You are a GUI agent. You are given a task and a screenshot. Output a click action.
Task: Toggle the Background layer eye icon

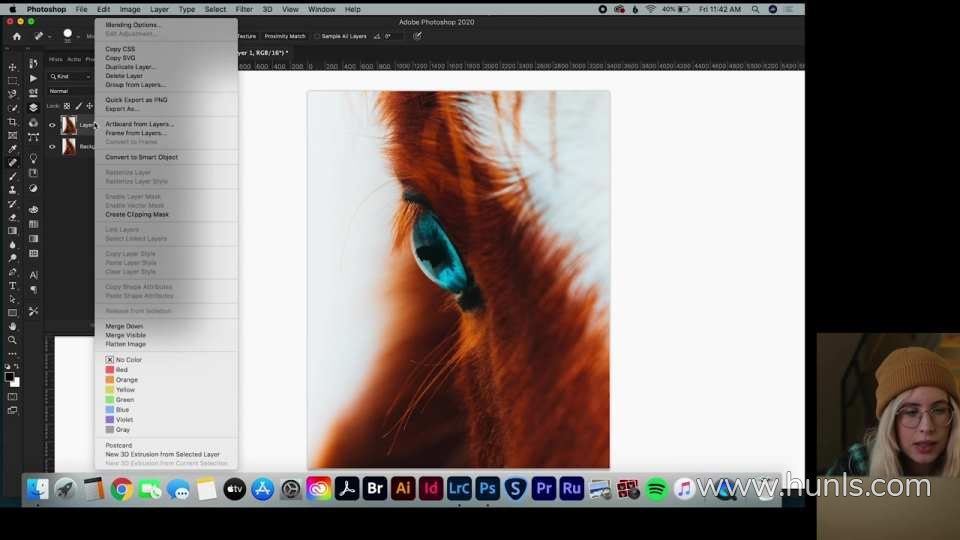[x=52, y=146]
